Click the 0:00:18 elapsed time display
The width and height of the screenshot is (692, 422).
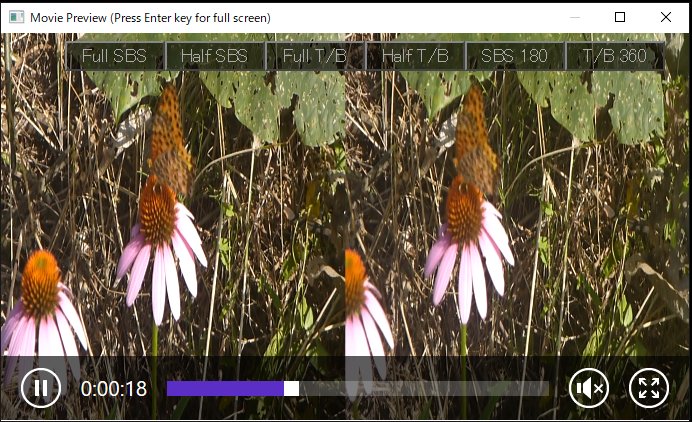pos(114,389)
